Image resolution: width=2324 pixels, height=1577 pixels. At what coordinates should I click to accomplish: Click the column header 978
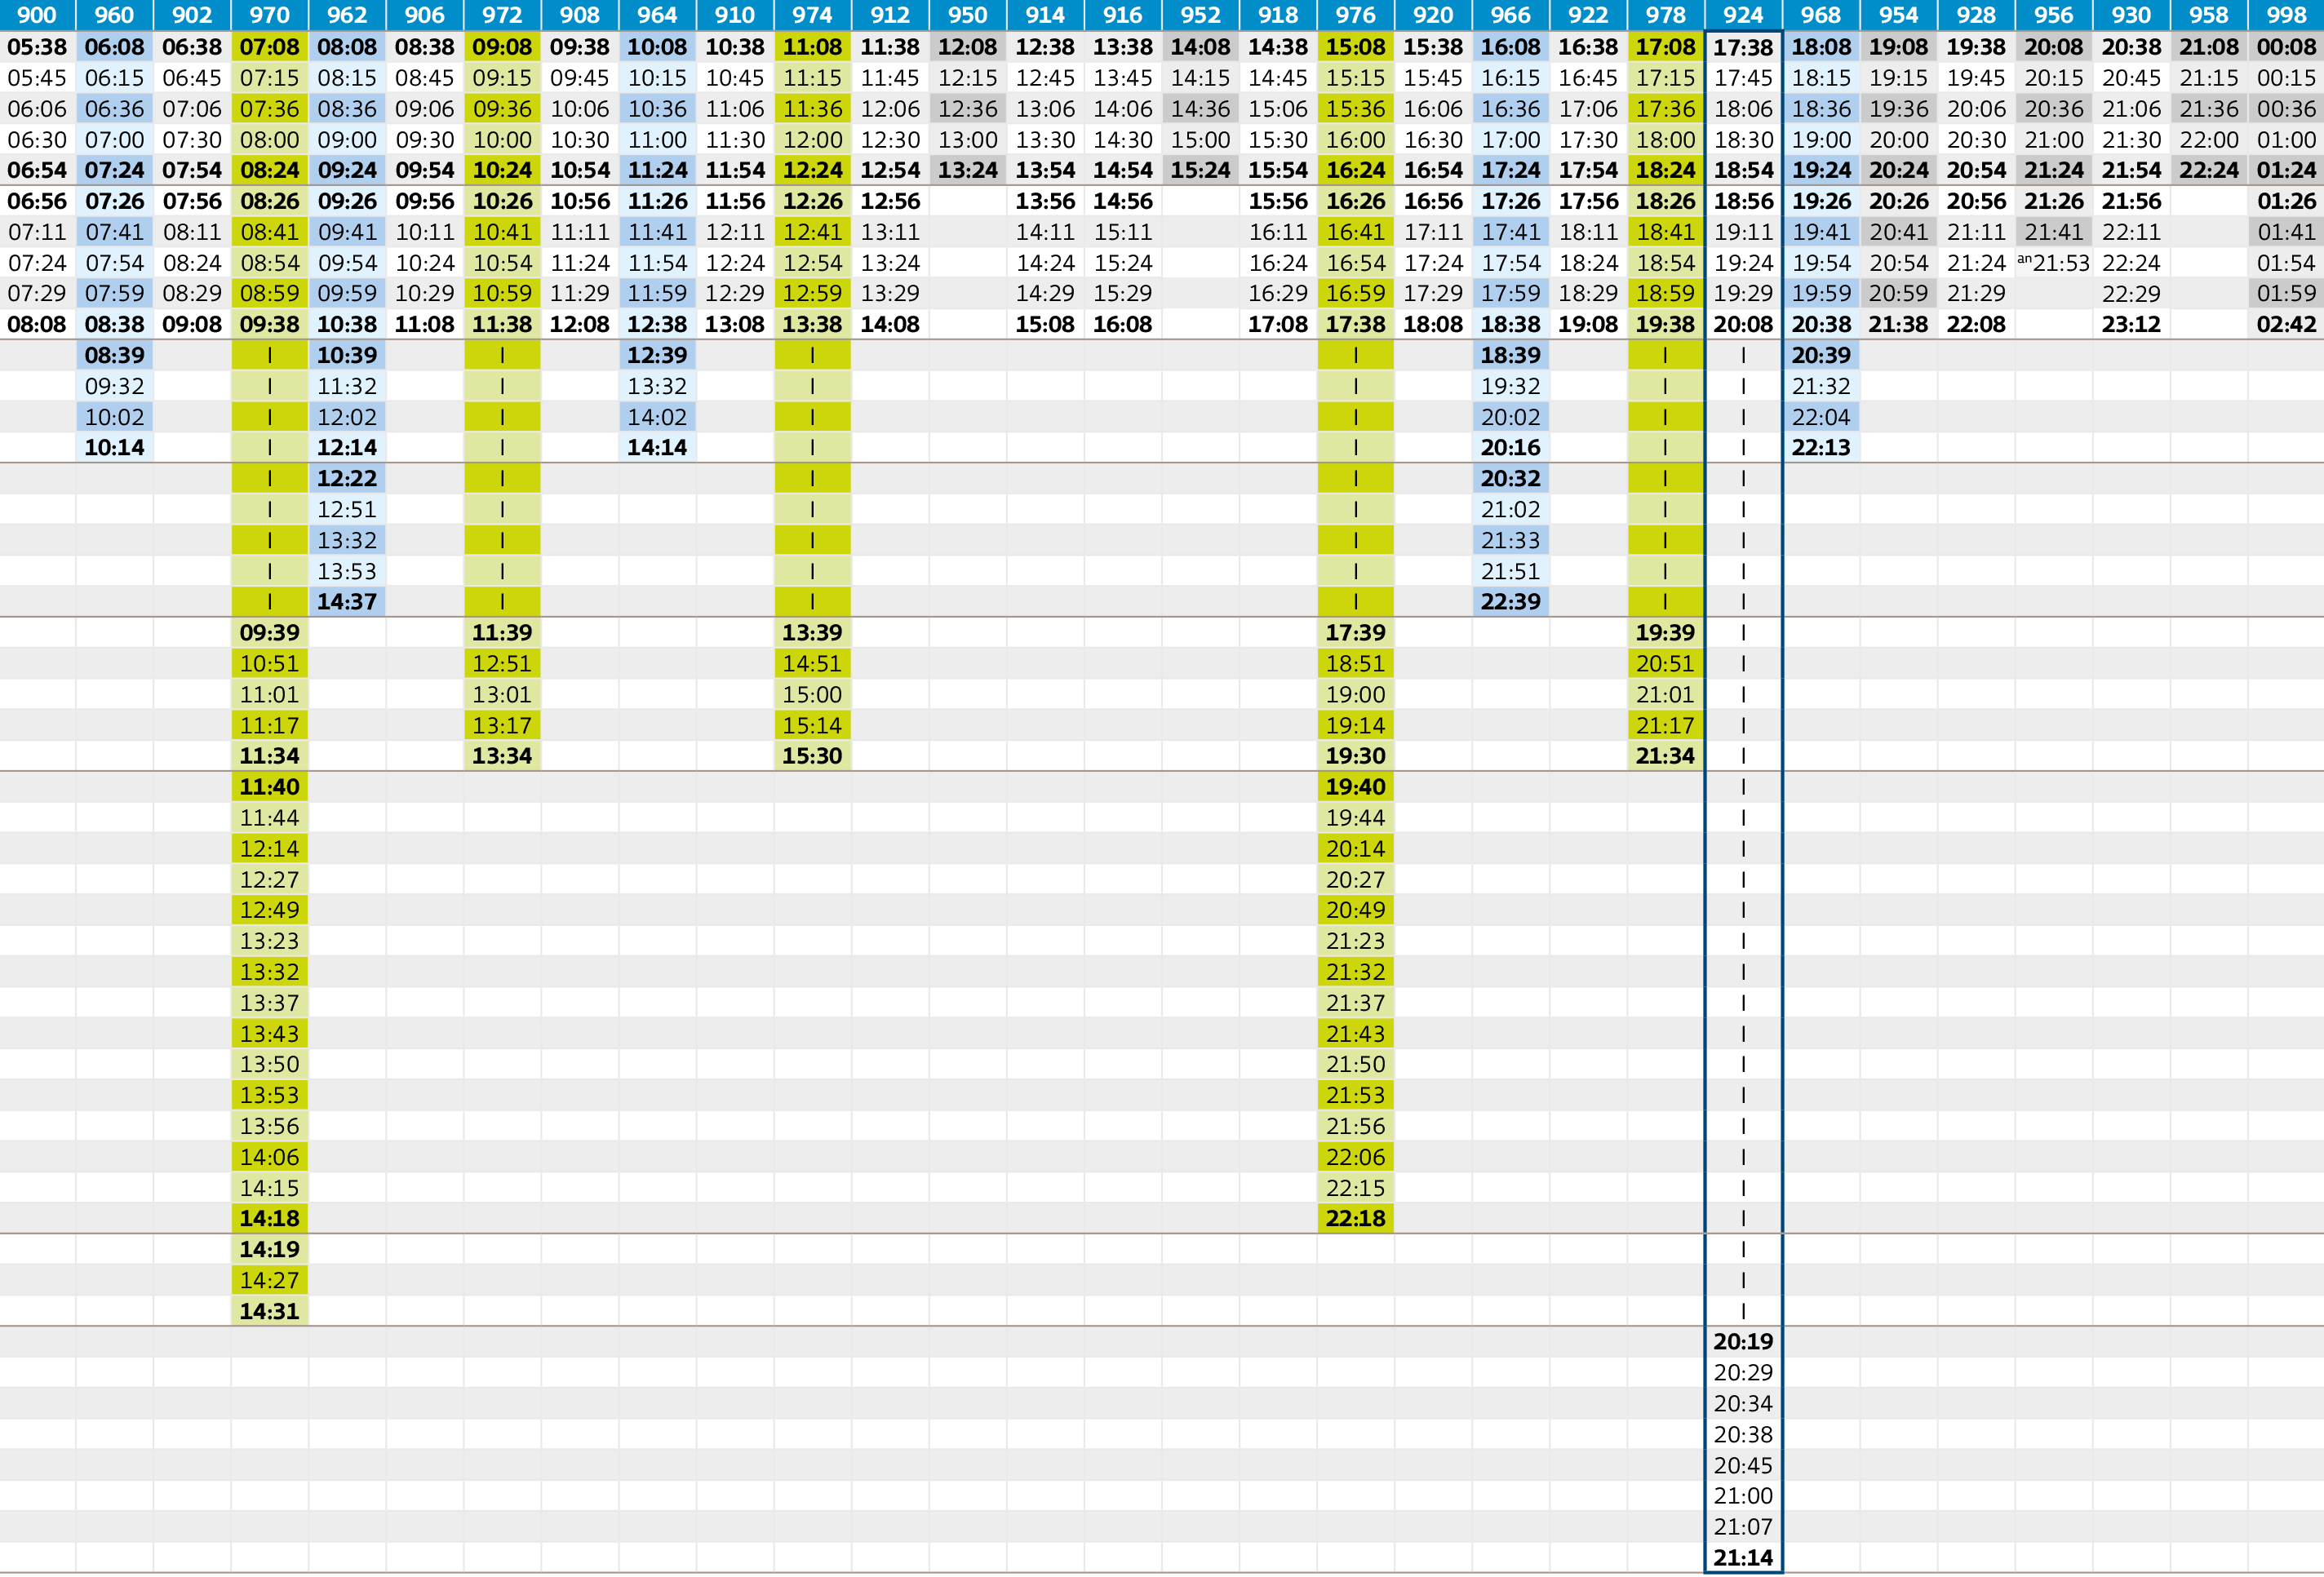[x=1666, y=15]
